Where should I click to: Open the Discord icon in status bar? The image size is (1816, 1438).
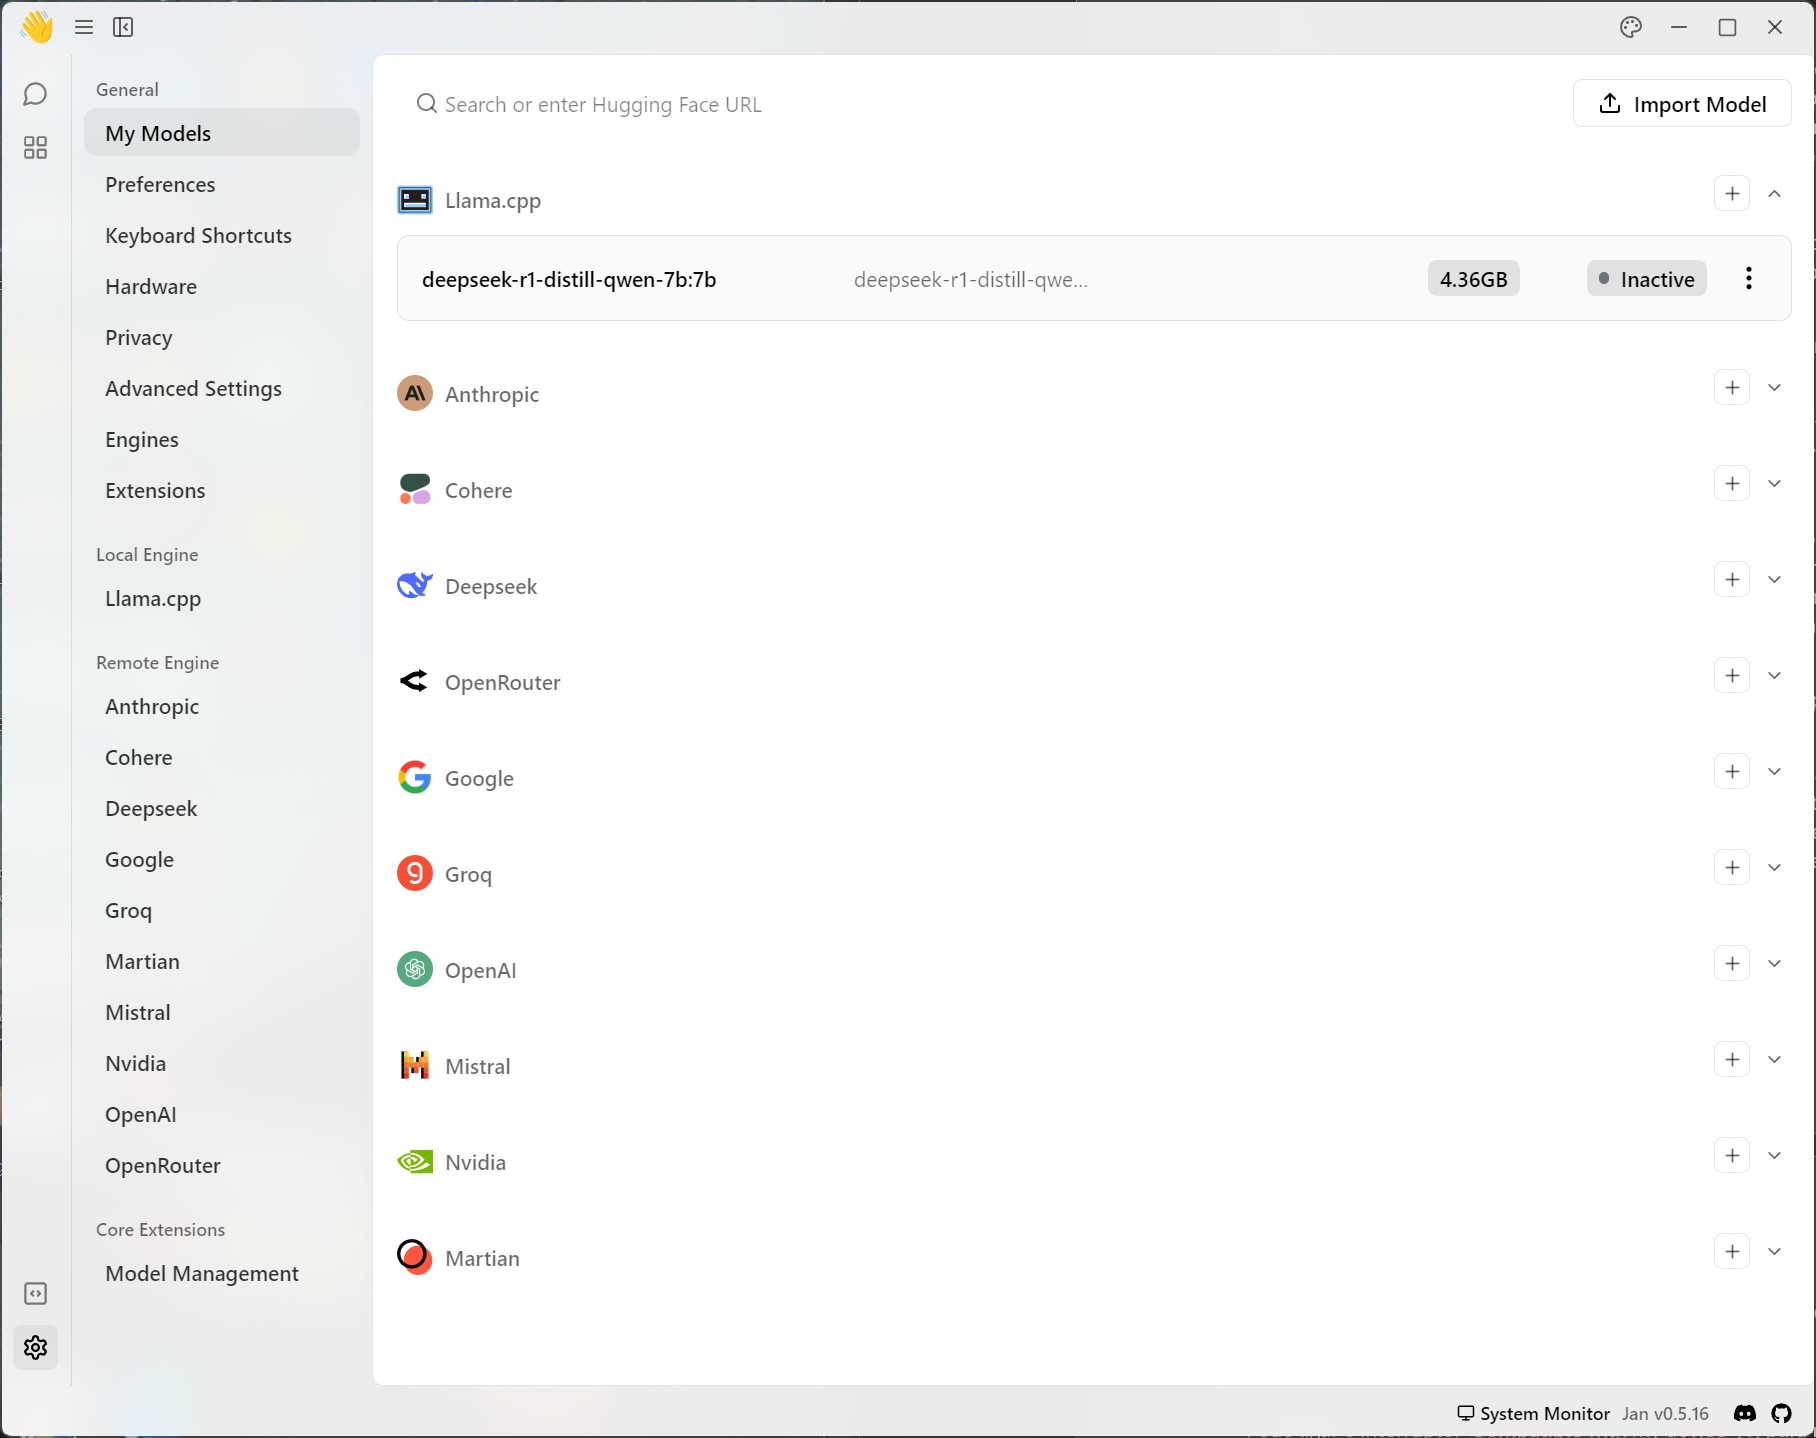pos(1745,1413)
